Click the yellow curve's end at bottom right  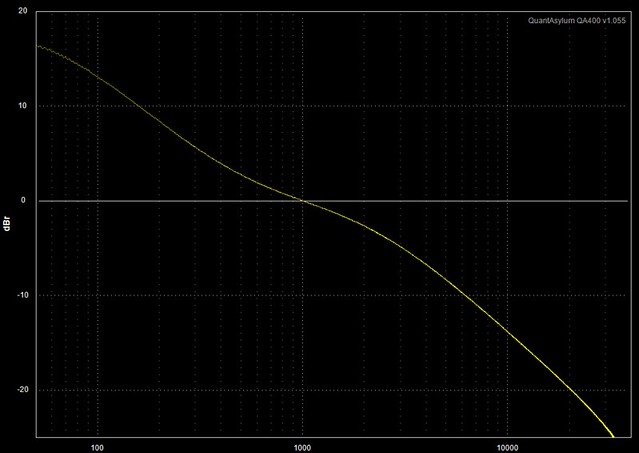(613, 435)
